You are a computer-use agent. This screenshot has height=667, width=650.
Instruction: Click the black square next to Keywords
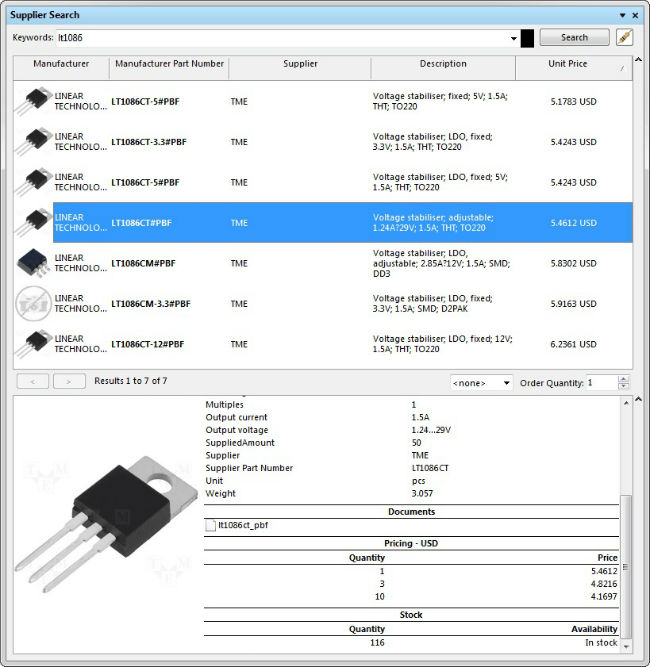[527, 38]
